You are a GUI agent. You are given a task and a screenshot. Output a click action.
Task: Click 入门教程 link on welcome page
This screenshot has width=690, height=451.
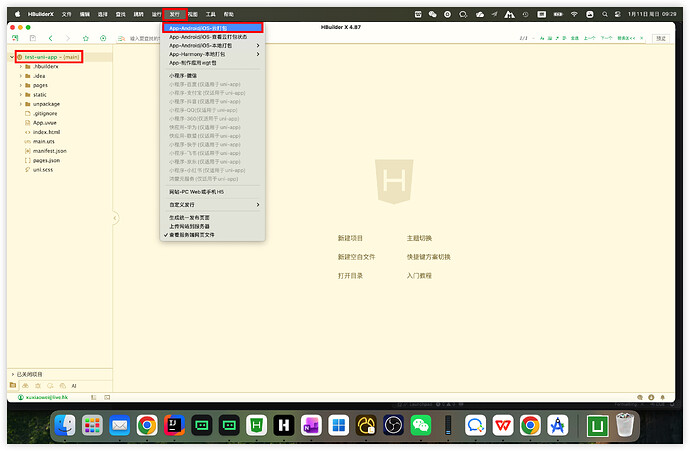click(x=419, y=275)
